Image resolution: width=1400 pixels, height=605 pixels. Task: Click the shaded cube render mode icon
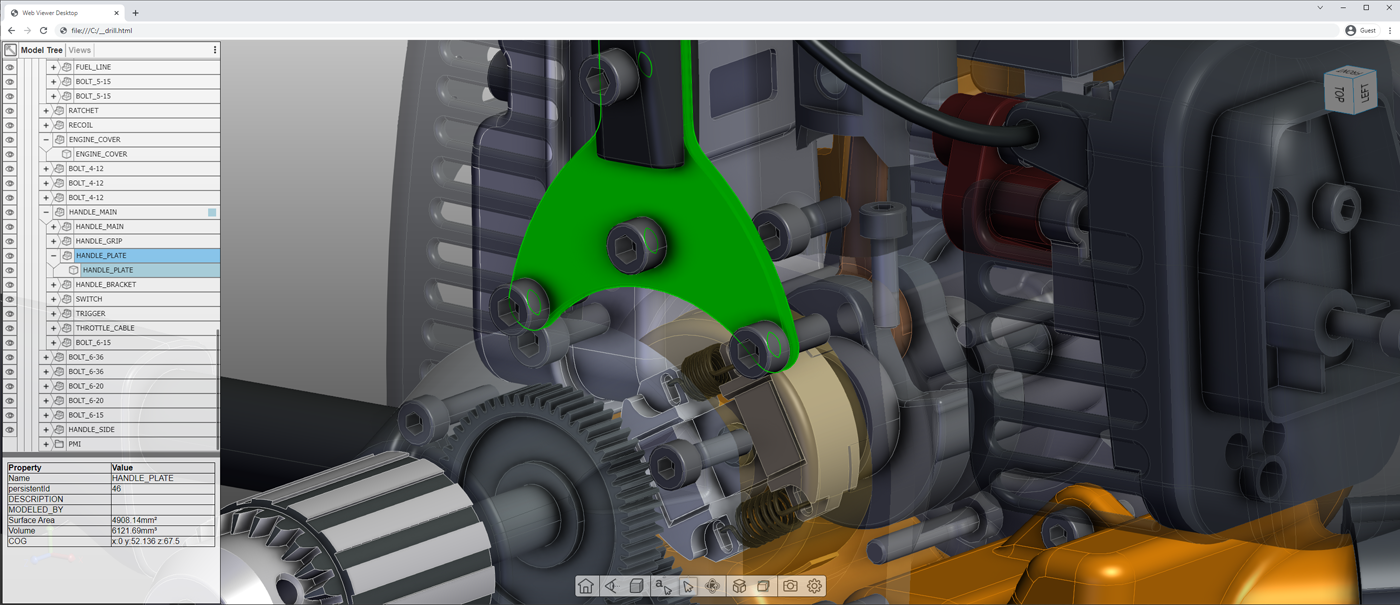tap(636, 586)
